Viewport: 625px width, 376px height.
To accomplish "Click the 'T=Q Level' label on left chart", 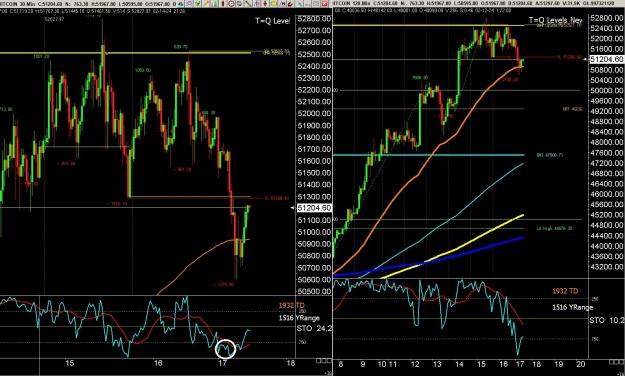I will 273,21.
